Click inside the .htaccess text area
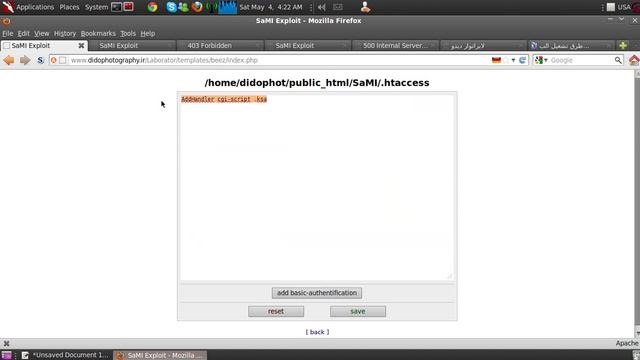Image resolution: width=640 pixels, height=360 pixels. (317, 187)
